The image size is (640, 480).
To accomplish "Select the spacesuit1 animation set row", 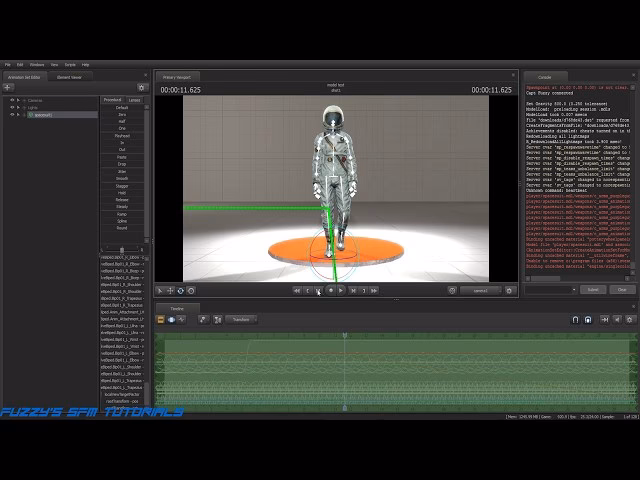I will 62,115.
